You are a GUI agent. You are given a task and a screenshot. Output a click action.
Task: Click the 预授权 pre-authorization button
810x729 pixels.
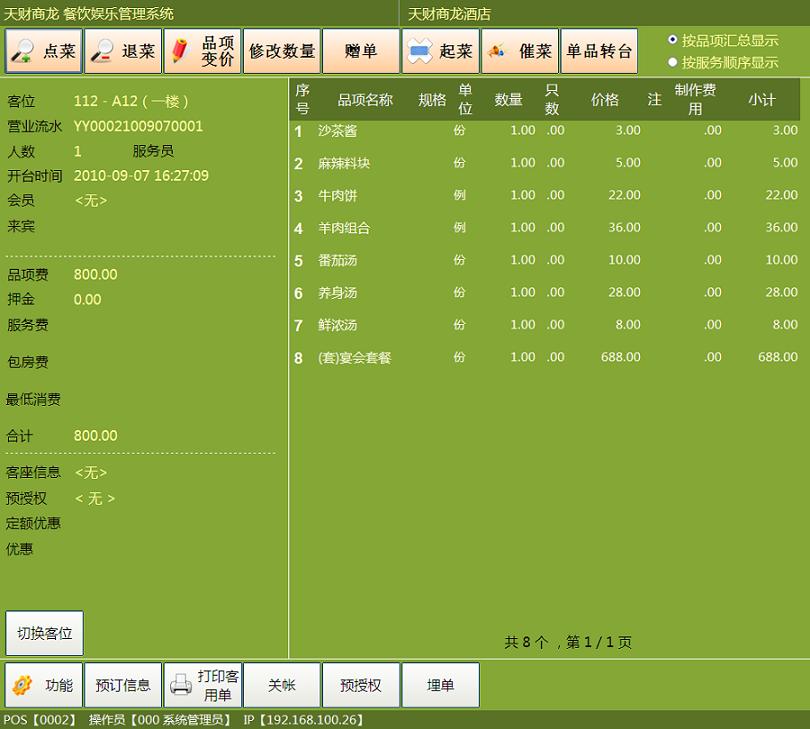(360, 685)
